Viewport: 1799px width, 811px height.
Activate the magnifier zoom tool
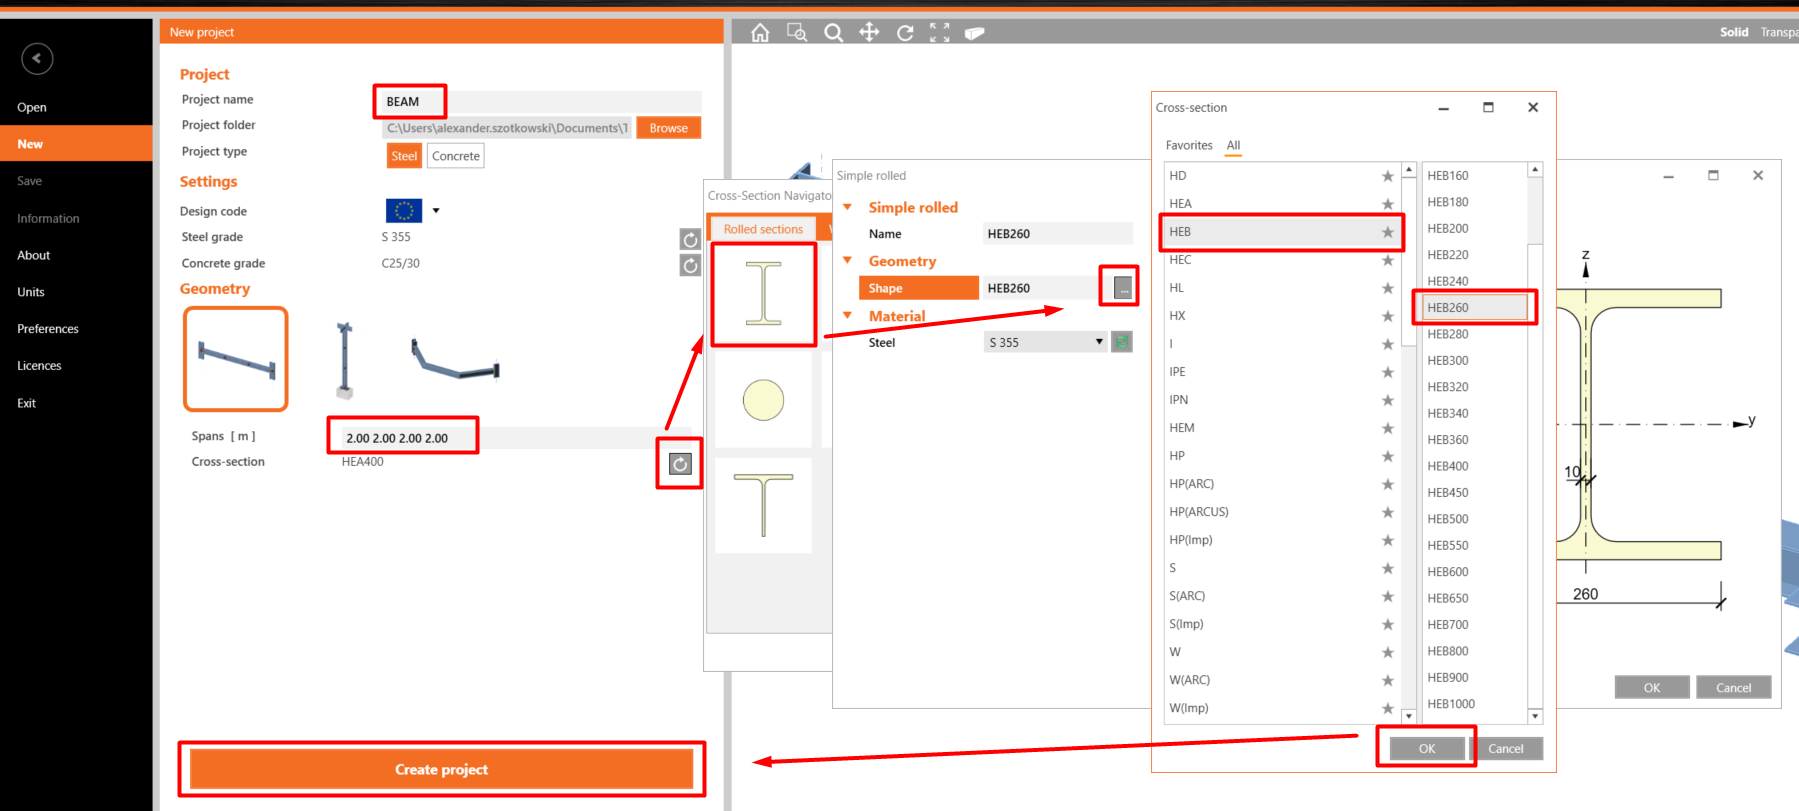833,33
